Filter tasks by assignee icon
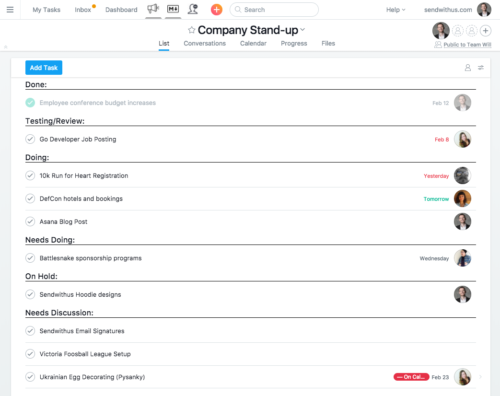 pyautogui.click(x=468, y=68)
